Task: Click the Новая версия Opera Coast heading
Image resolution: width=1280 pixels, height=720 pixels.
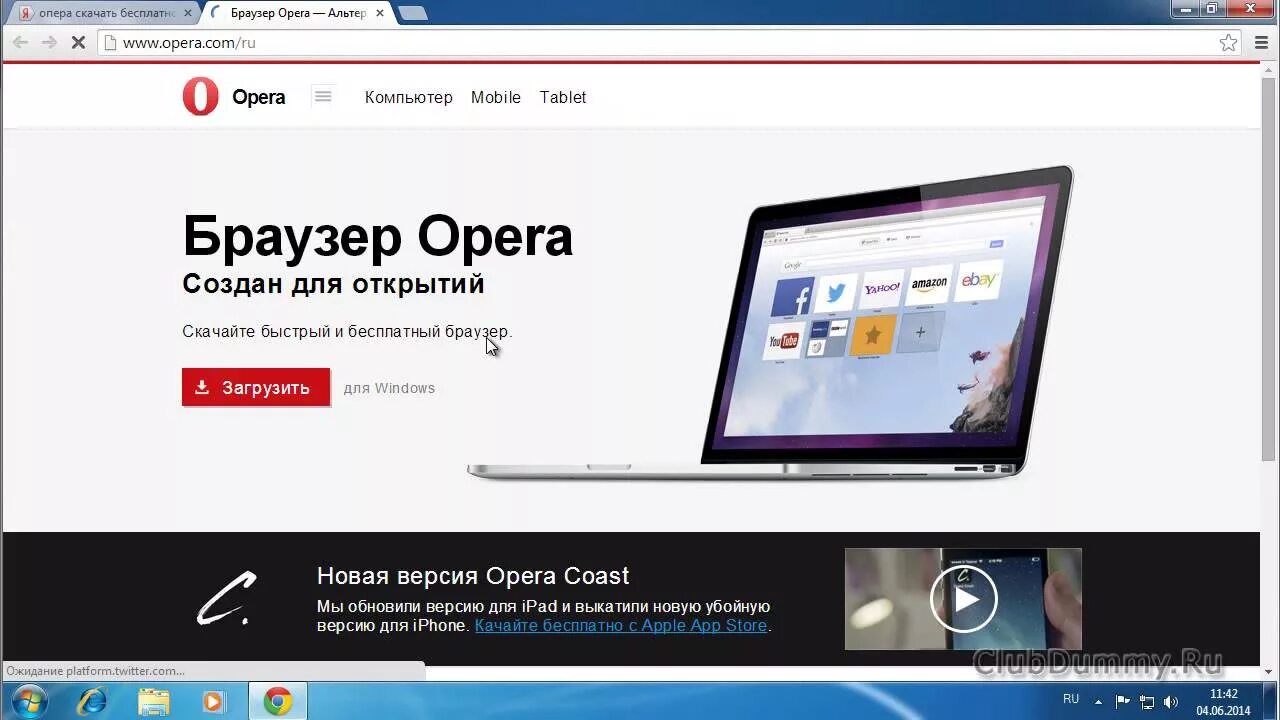Action: (473, 576)
